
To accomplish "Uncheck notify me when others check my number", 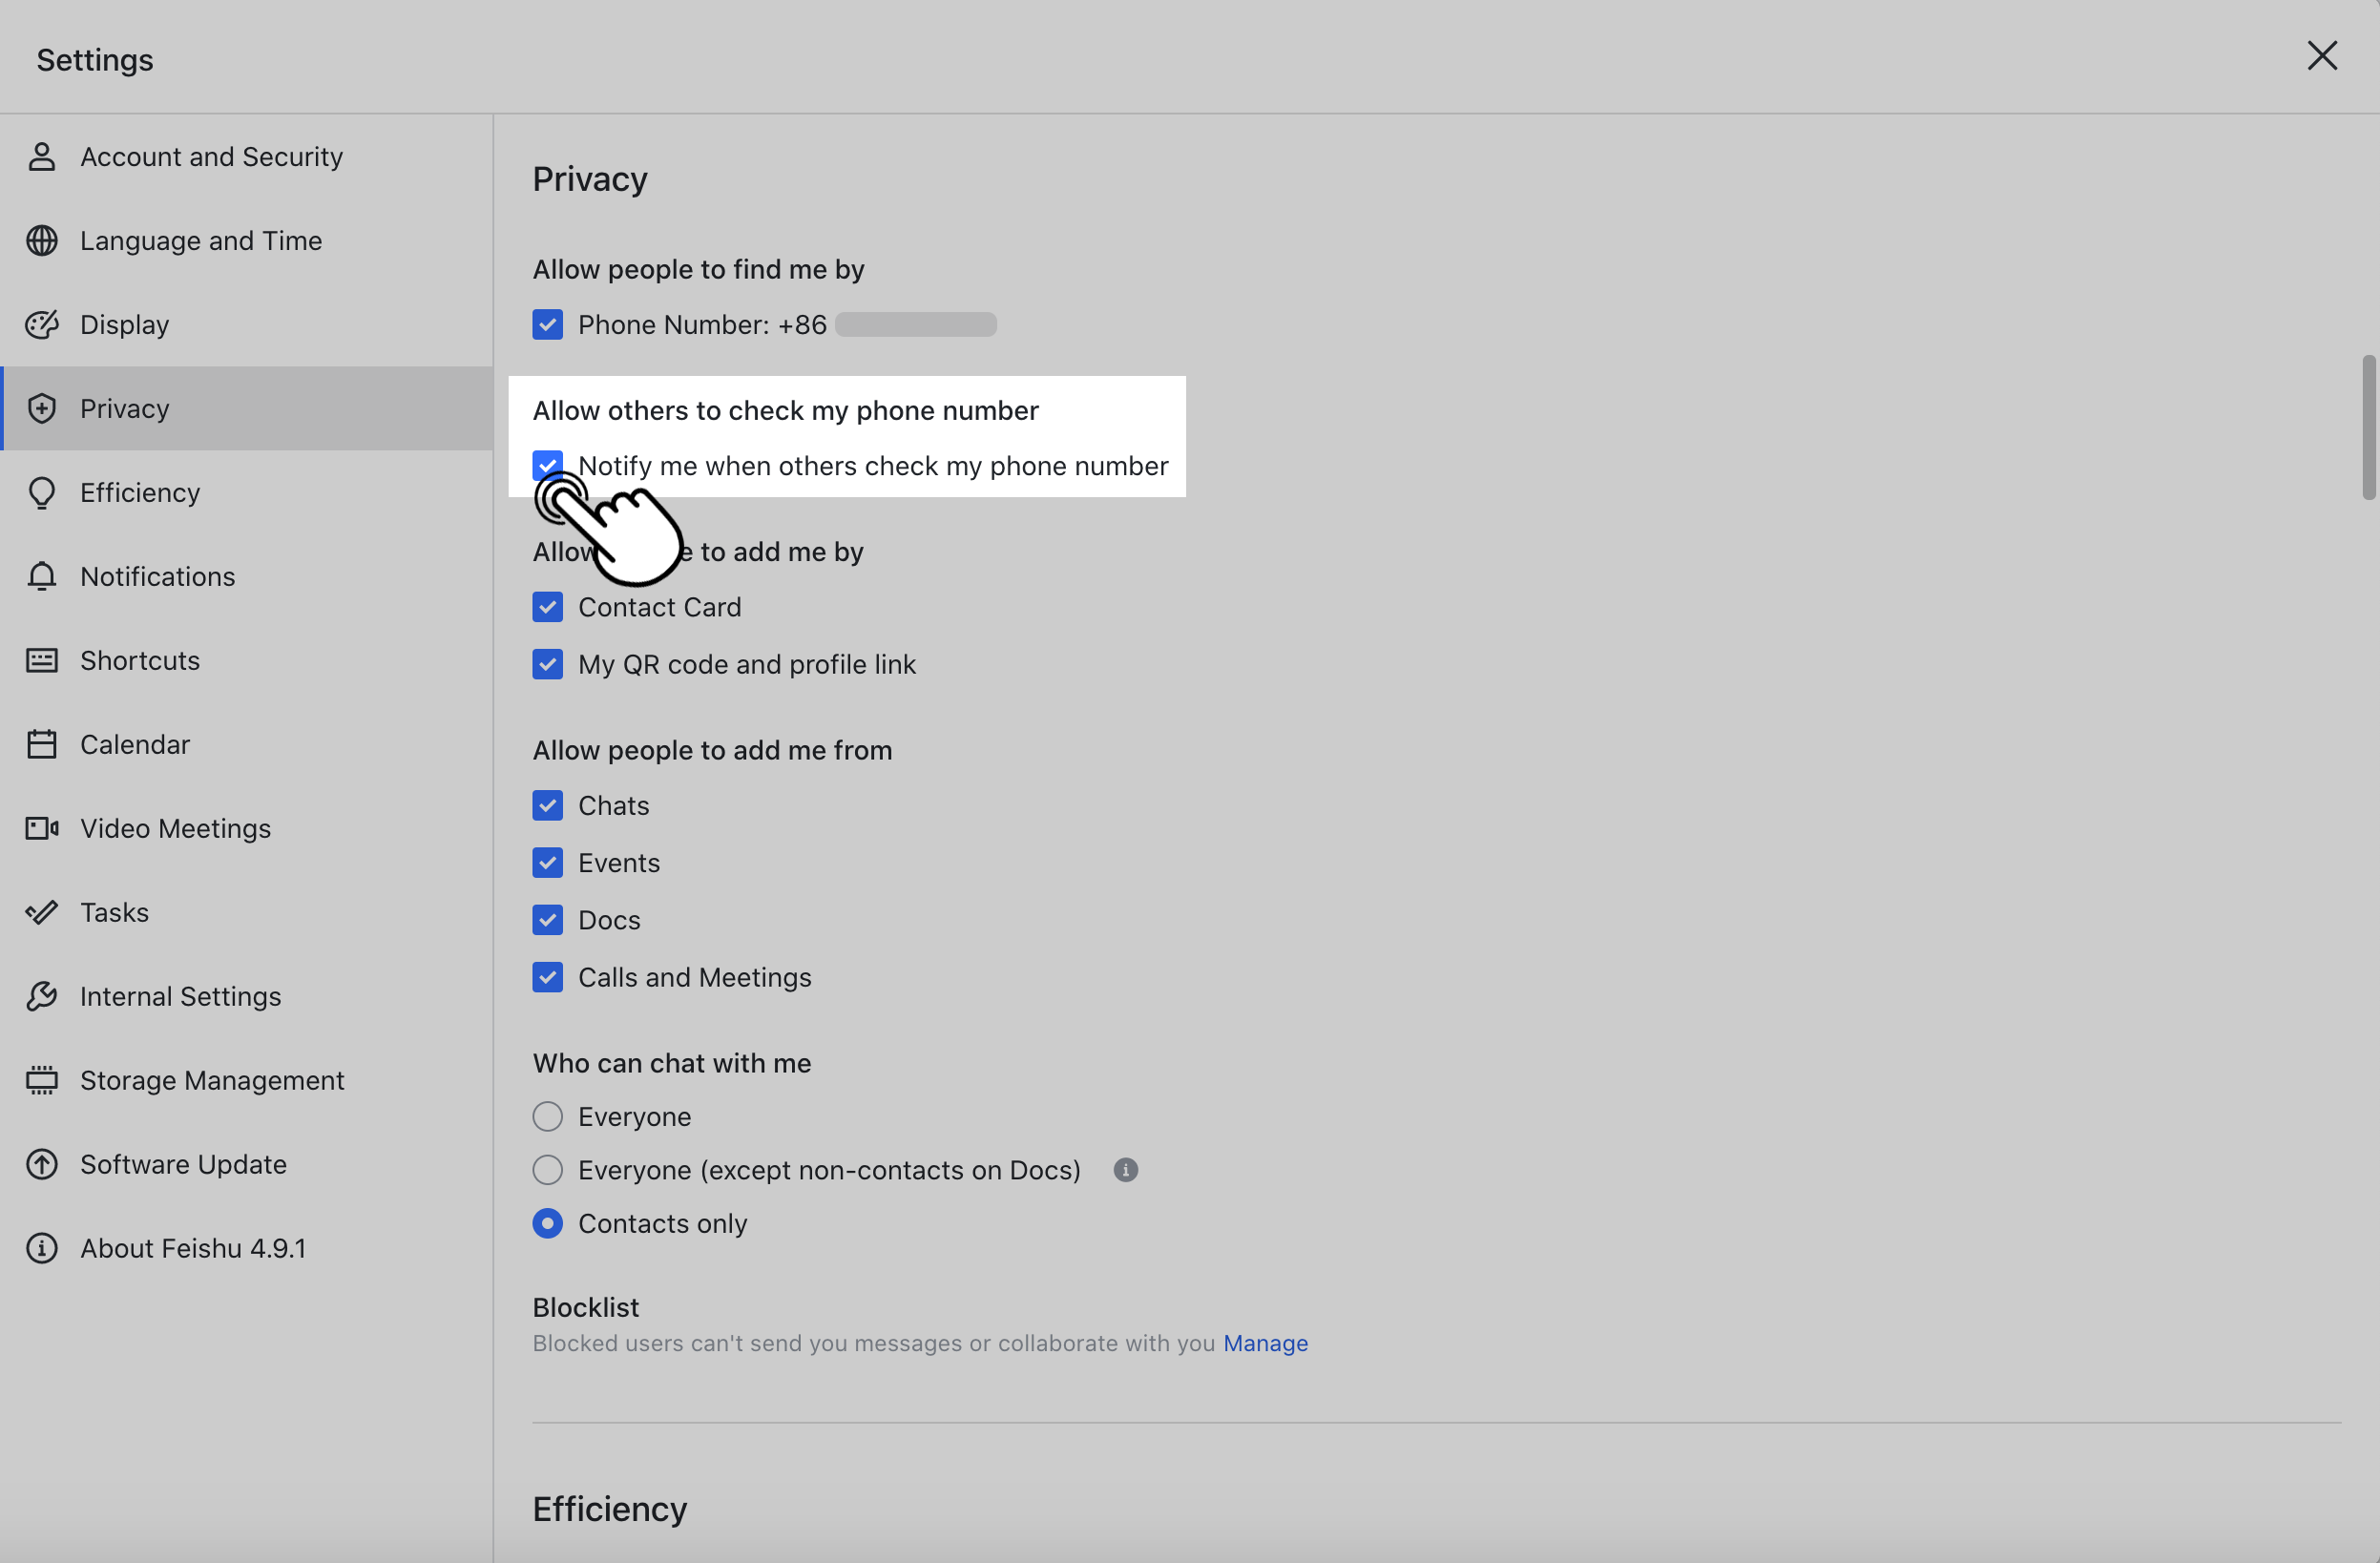I will pyautogui.click(x=548, y=465).
